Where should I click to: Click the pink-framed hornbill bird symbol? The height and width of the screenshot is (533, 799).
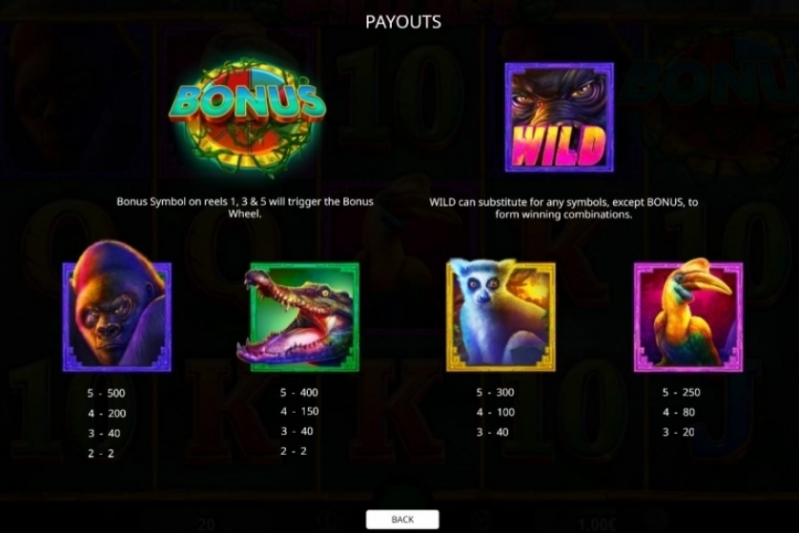pyautogui.click(x=688, y=315)
